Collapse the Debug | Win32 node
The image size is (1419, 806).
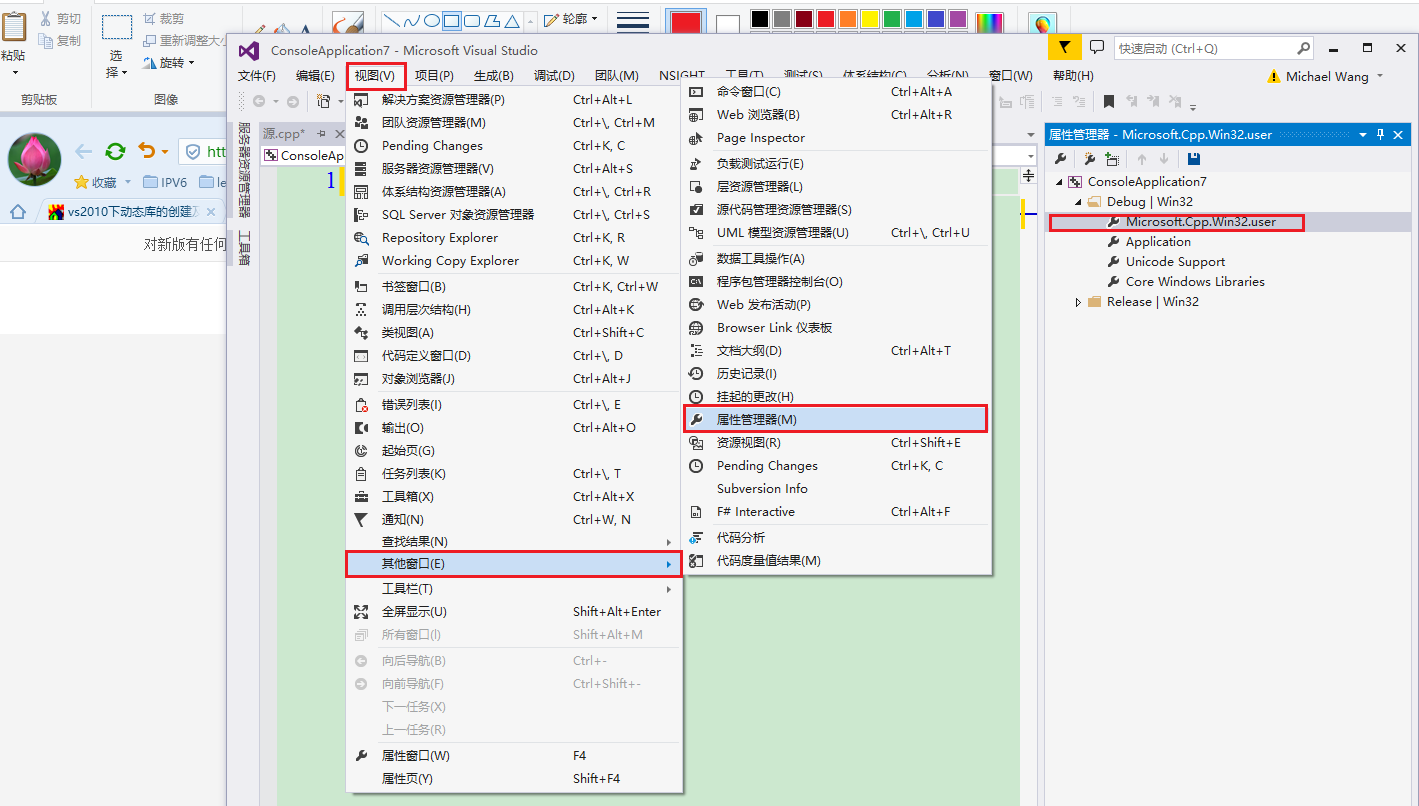[x=1078, y=202]
